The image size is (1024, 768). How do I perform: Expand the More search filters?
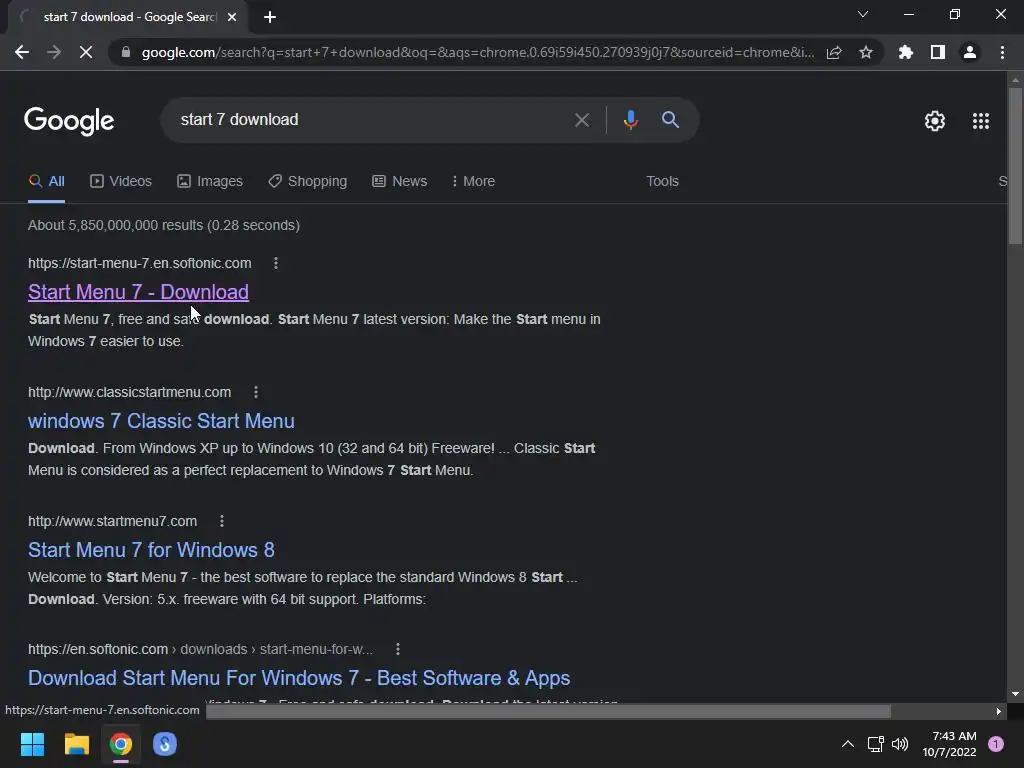click(x=473, y=182)
